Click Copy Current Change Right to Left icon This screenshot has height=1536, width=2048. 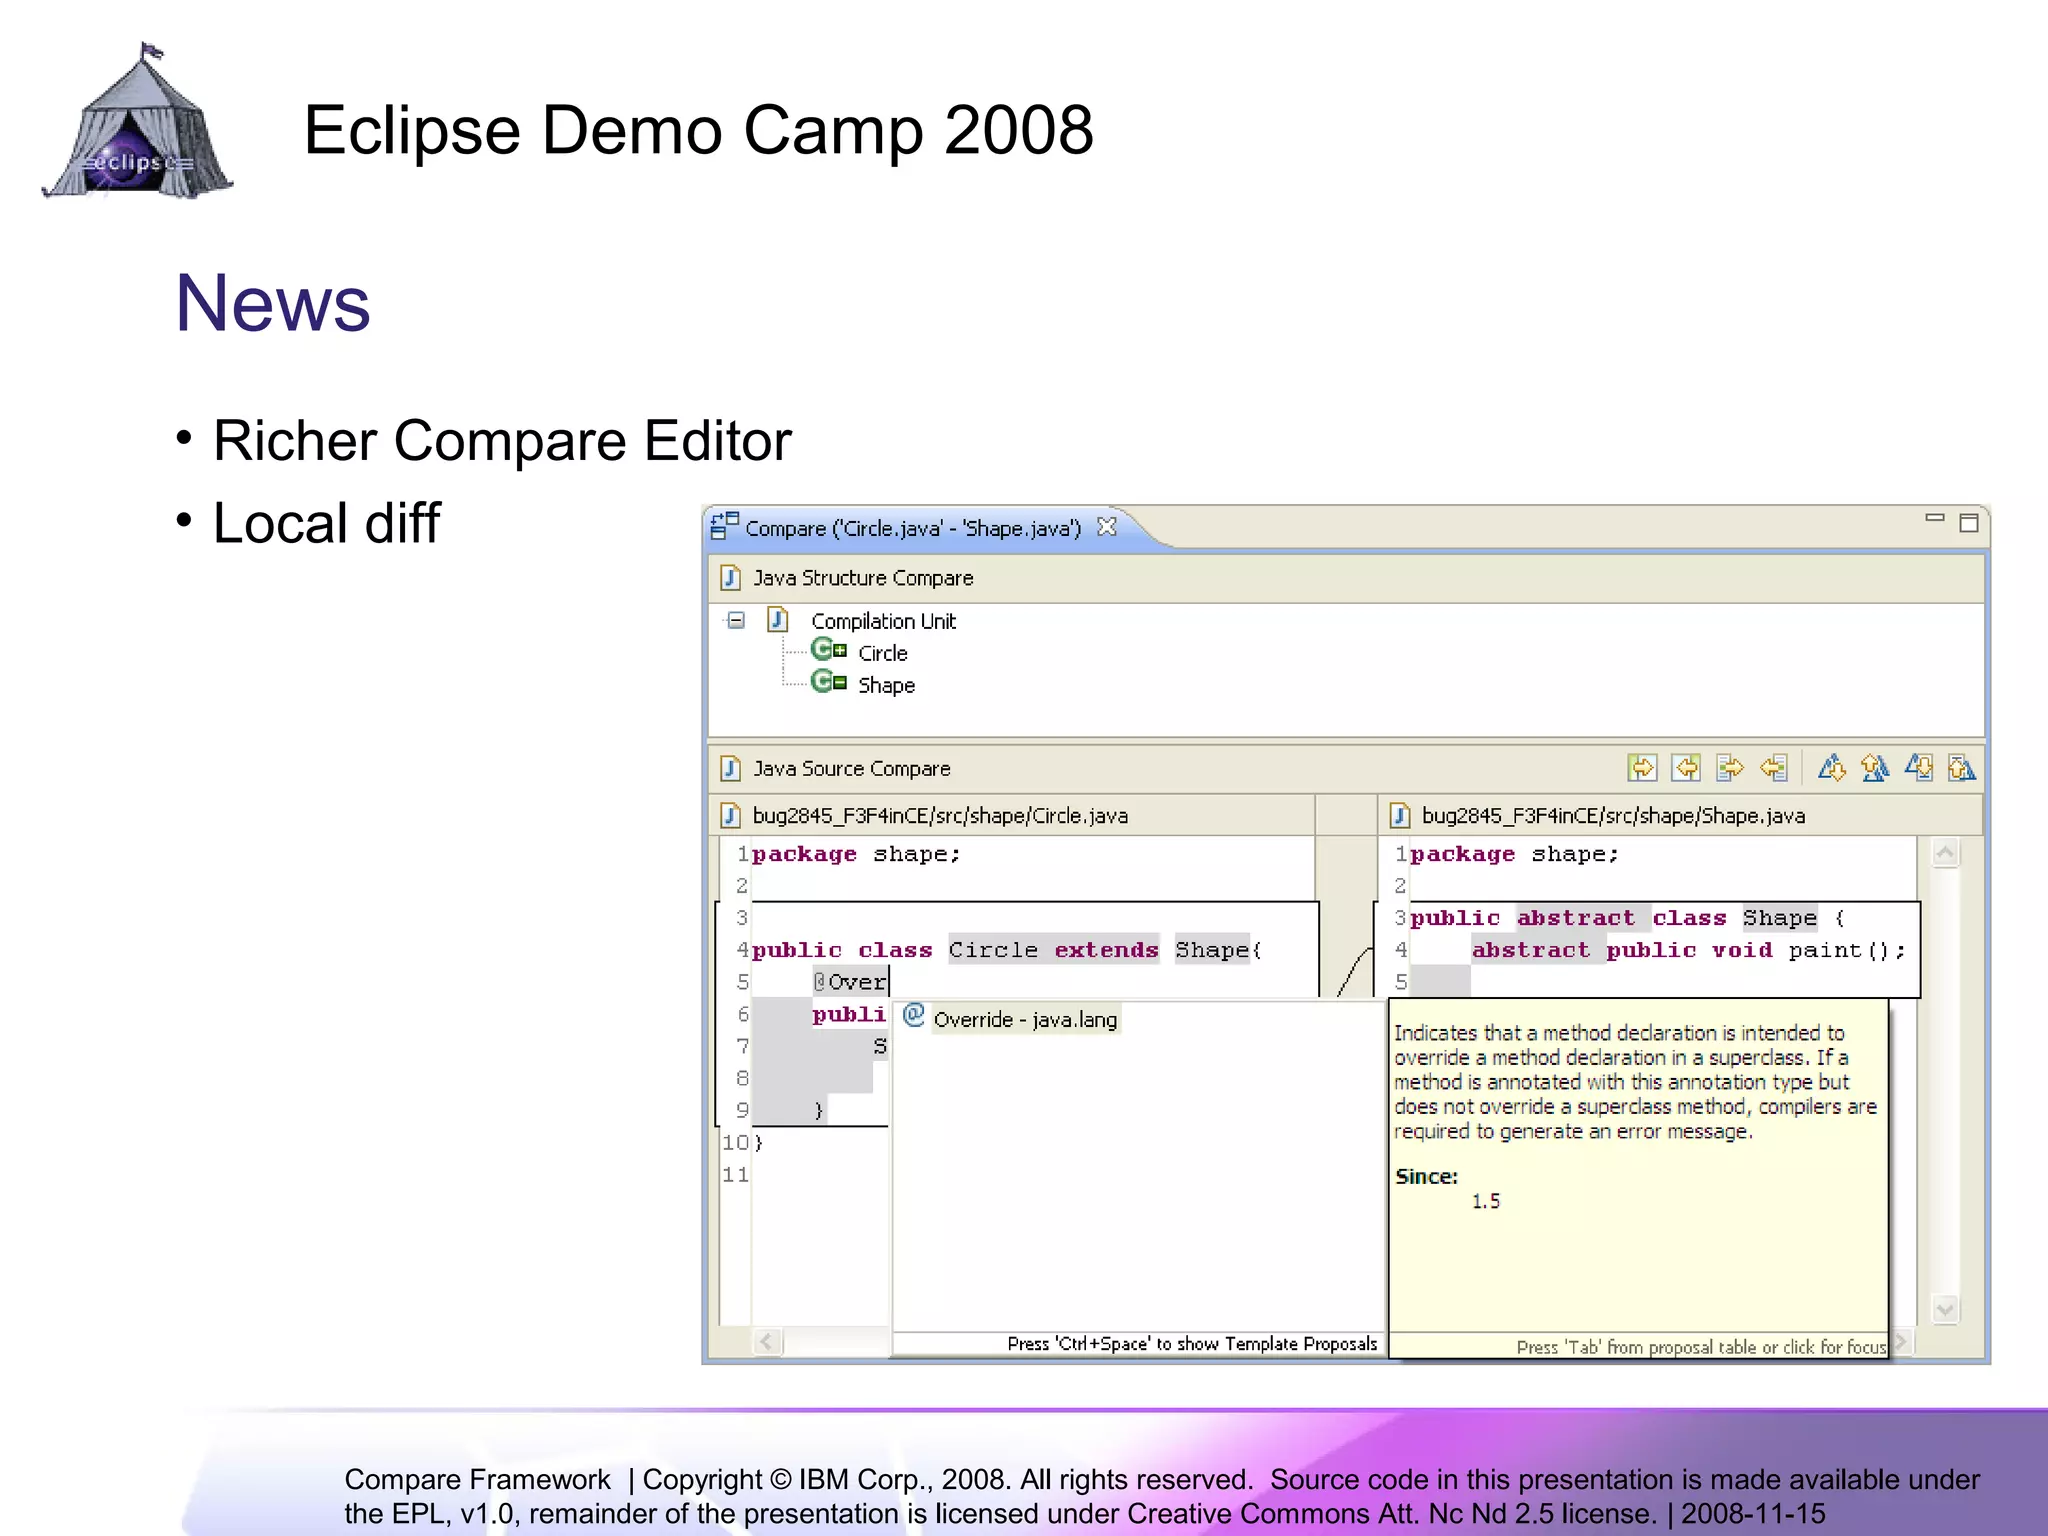[1773, 768]
